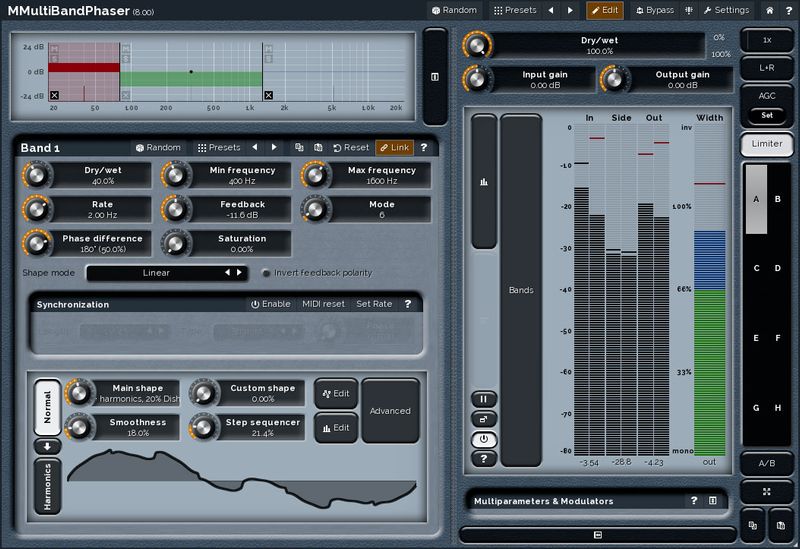Click the home icon in top bar
This screenshot has height=549, width=800.
[x=769, y=10]
